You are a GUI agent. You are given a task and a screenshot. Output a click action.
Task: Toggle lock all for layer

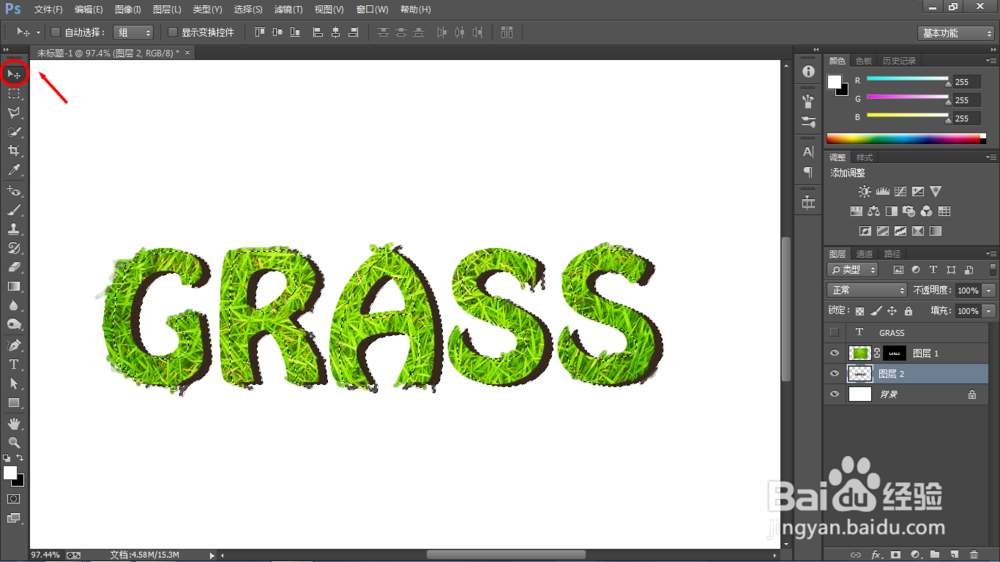[909, 311]
